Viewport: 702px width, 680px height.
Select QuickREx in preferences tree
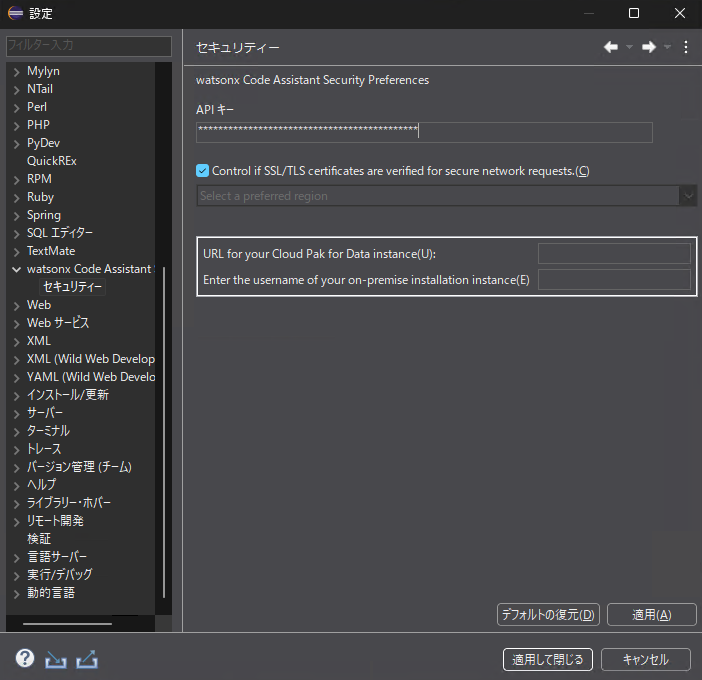(x=51, y=161)
